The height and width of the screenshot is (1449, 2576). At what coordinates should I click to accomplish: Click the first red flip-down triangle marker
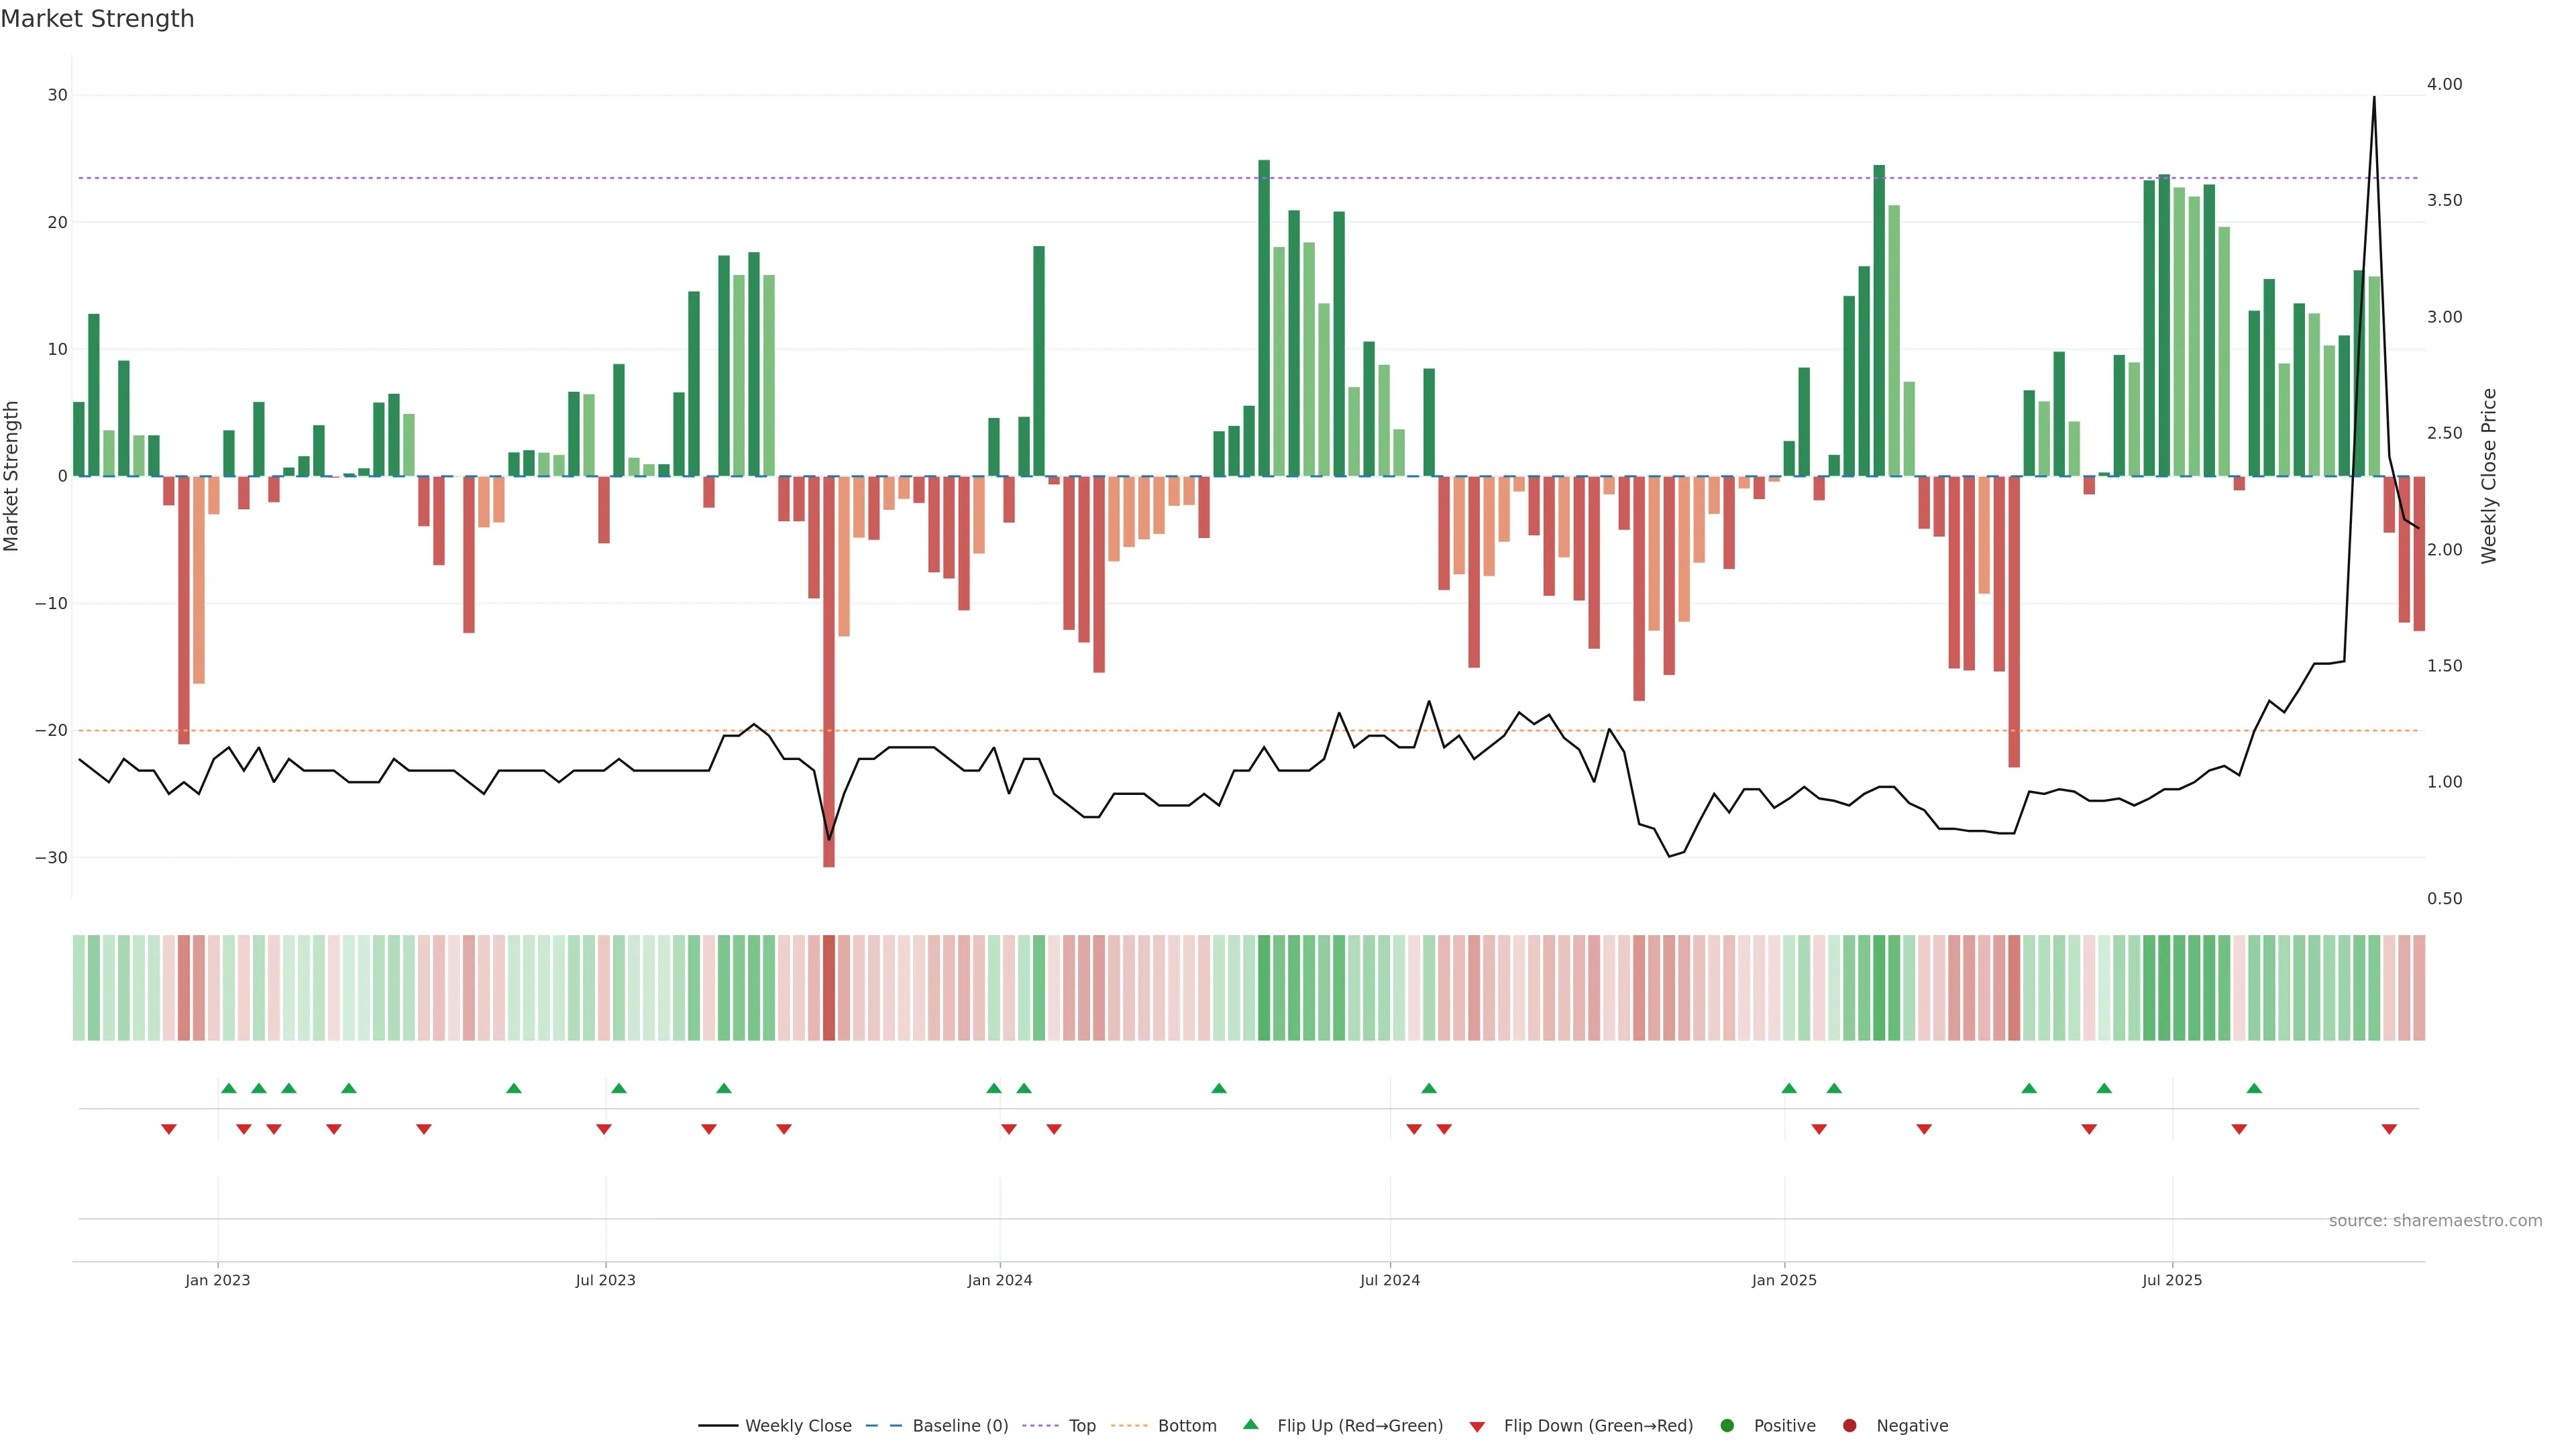[169, 1129]
